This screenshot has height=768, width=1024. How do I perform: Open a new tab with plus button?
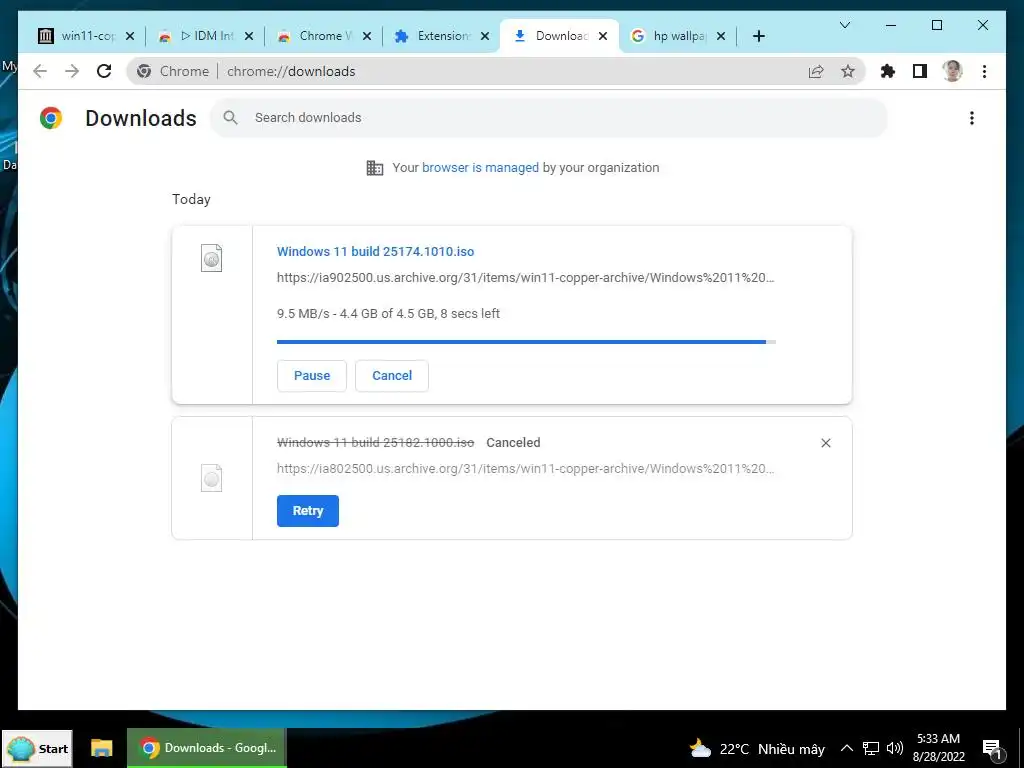tap(758, 36)
